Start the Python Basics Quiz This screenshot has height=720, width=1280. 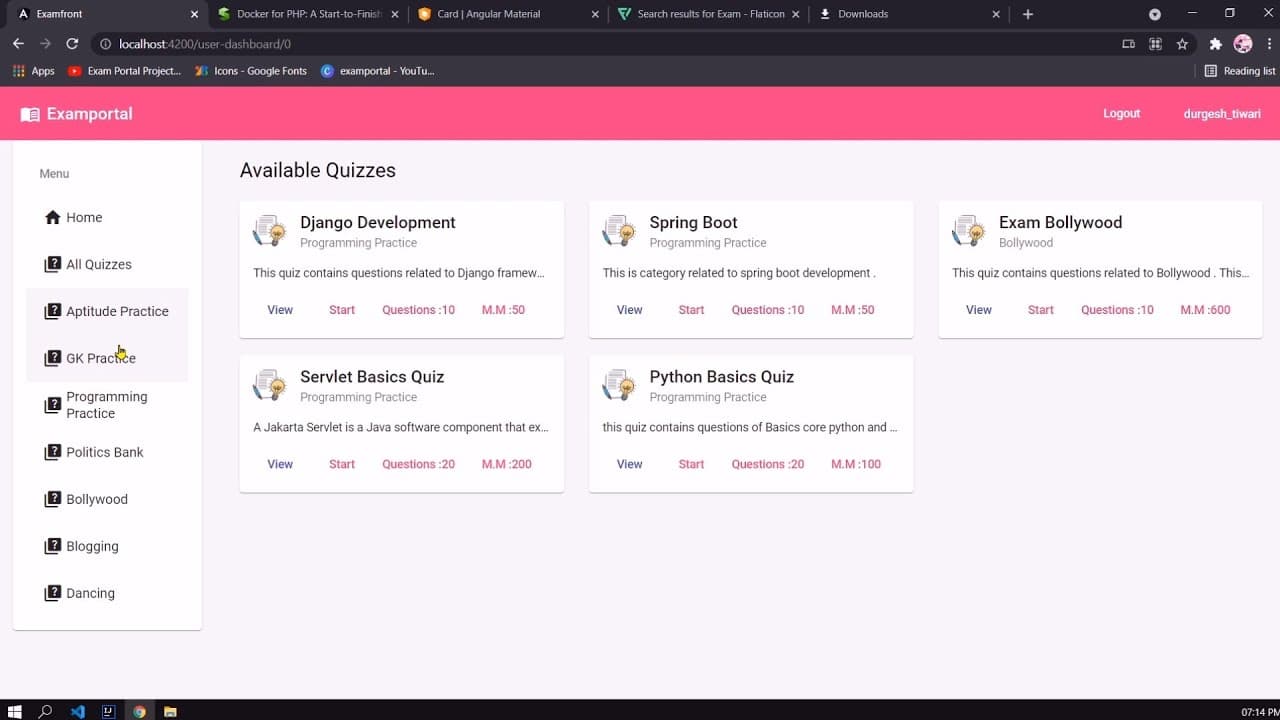pos(692,464)
